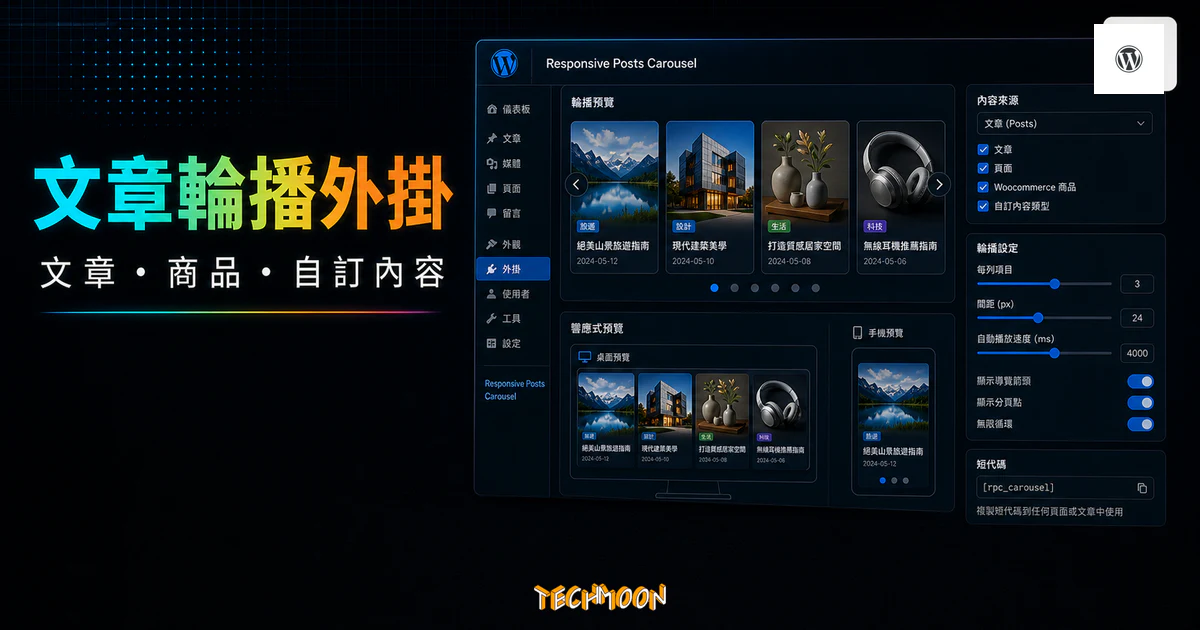Open the 無線耳機推薦指南 carousel card
This screenshot has width=1200, height=630.
coord(901,197)
